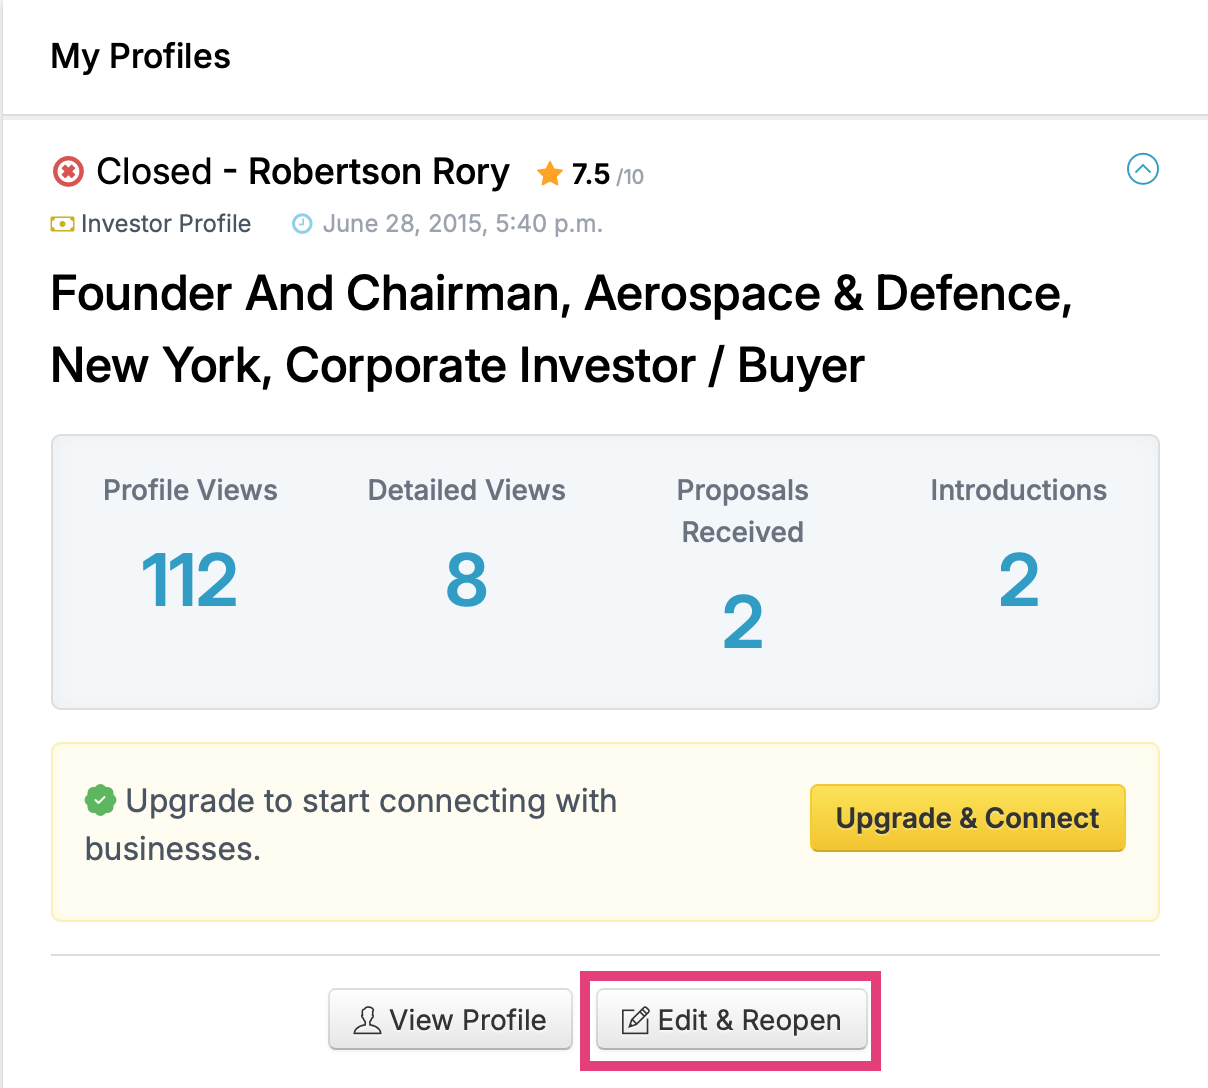Click the My Profiles heading

(141, 56)
